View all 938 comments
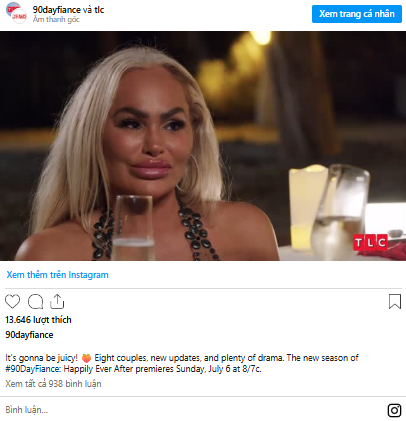406x421 pixels. click(53, 384)
